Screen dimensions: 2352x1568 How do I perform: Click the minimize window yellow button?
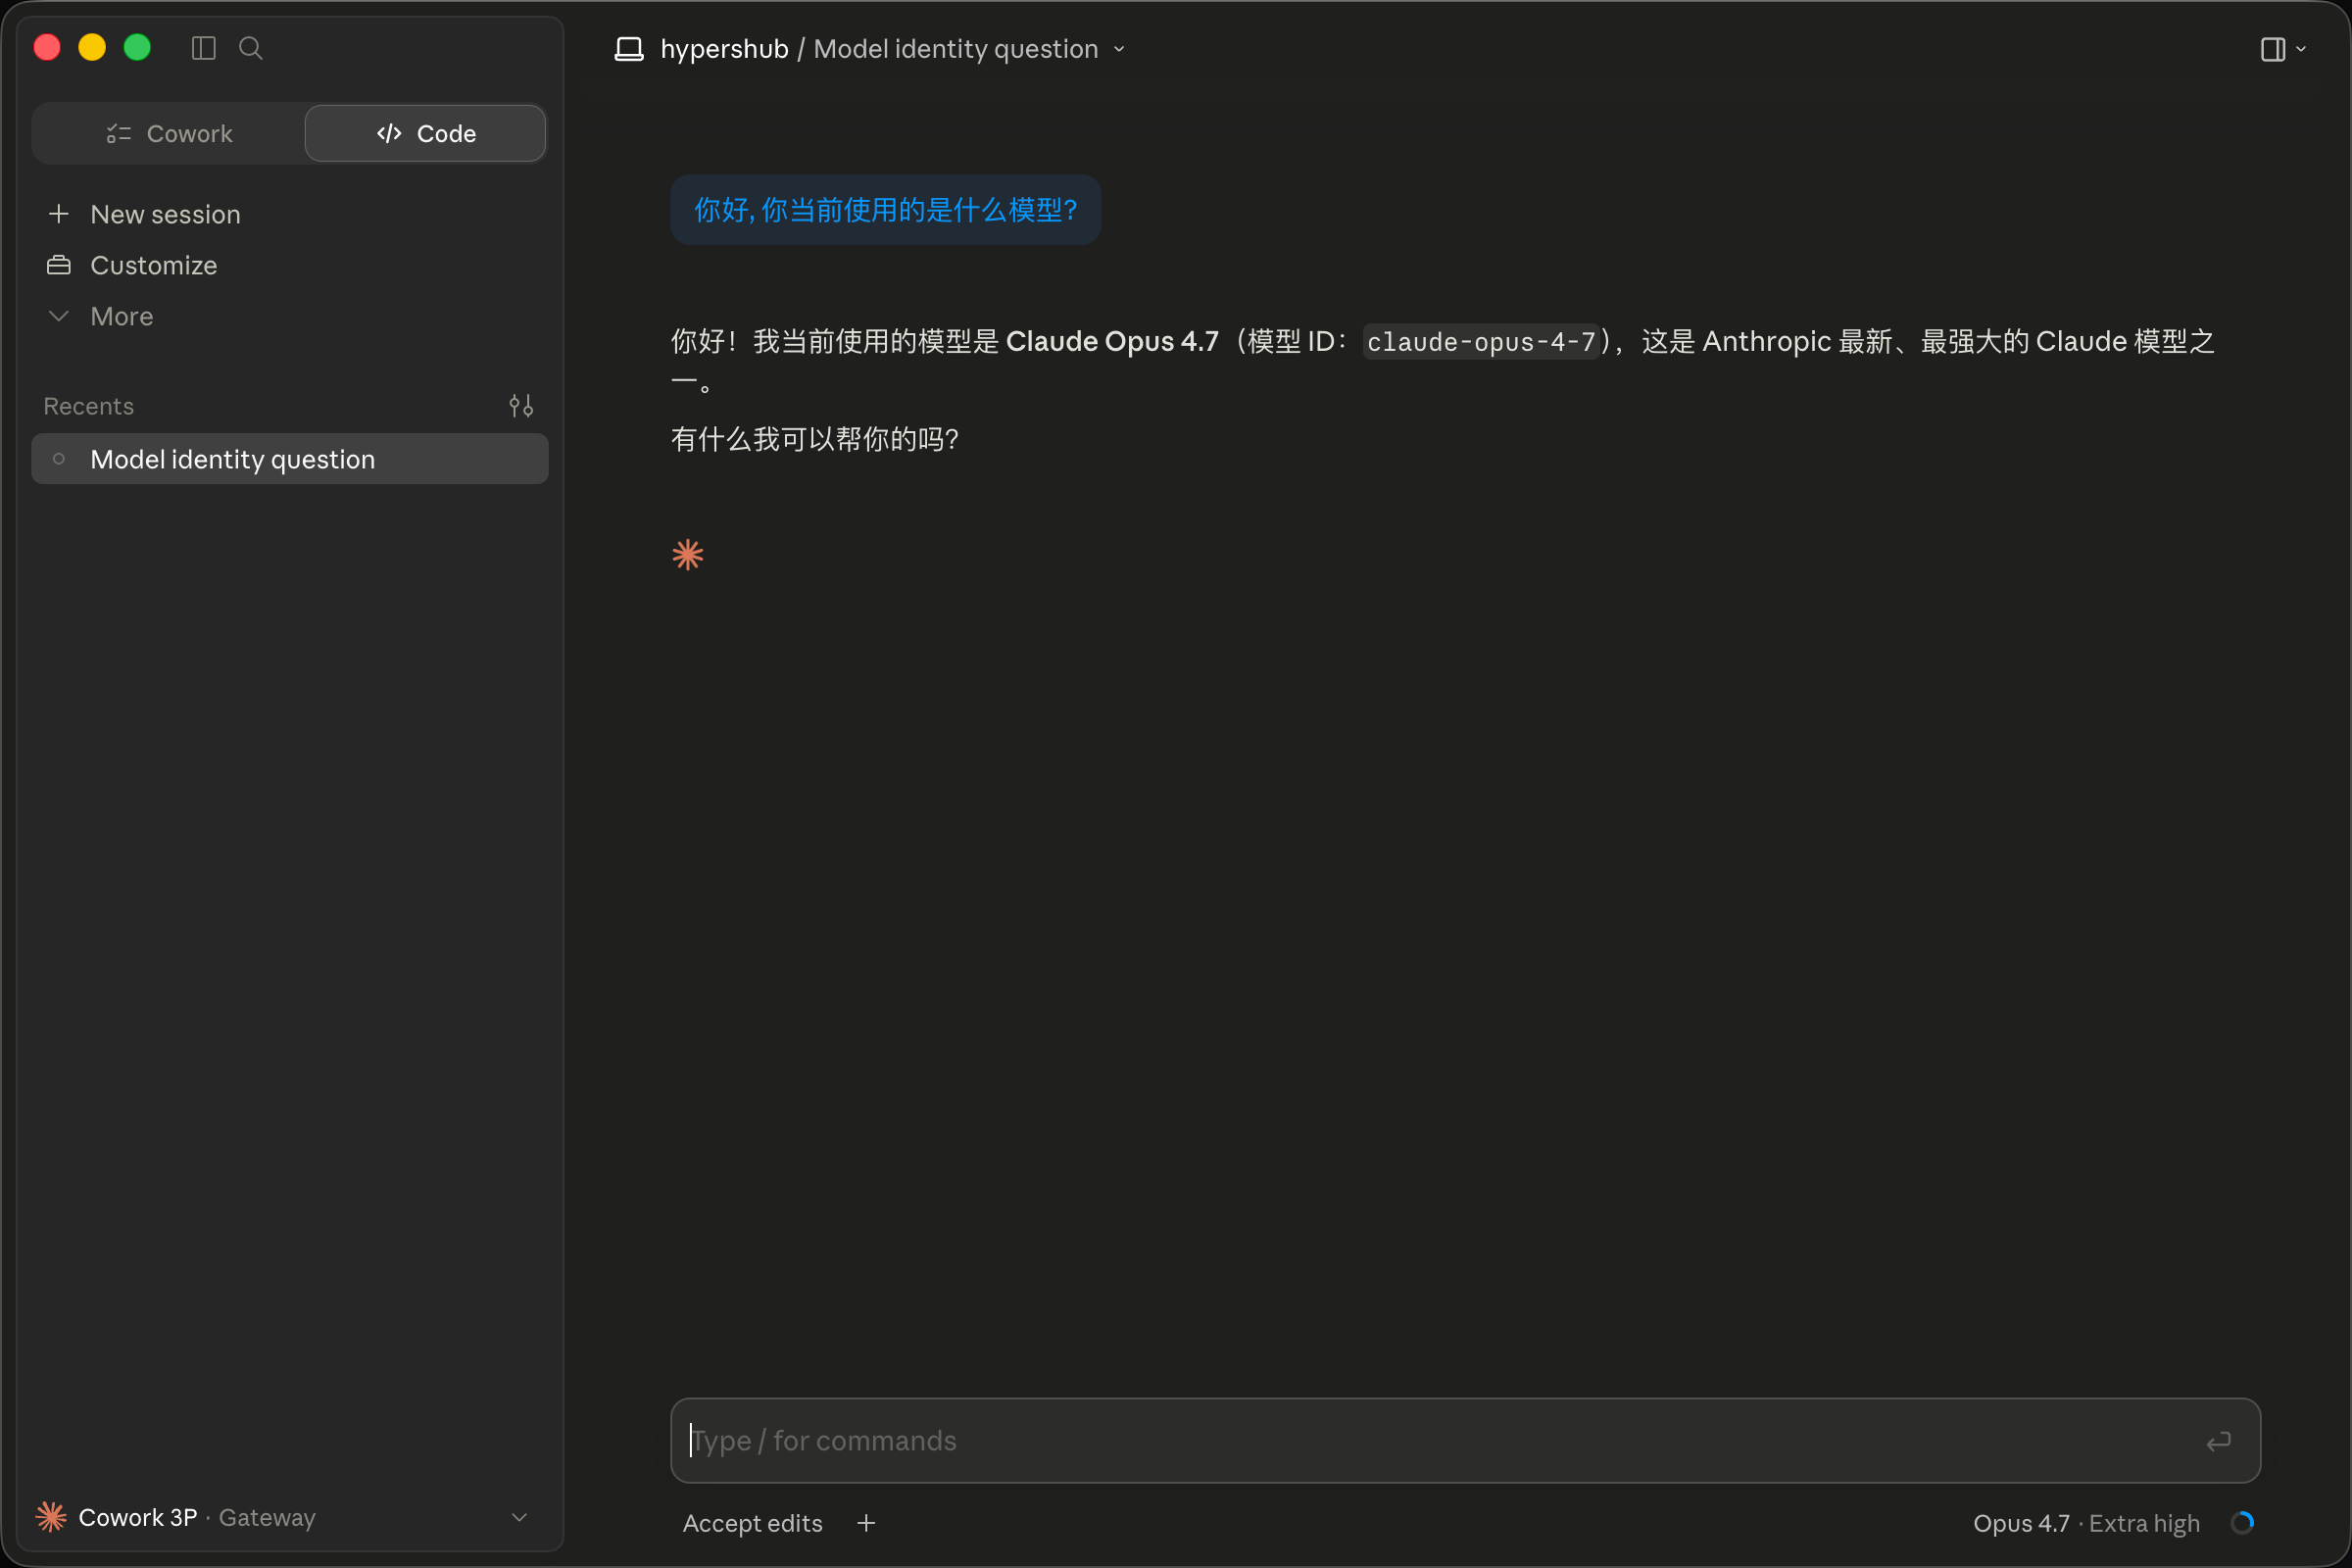tap(92, 48)
